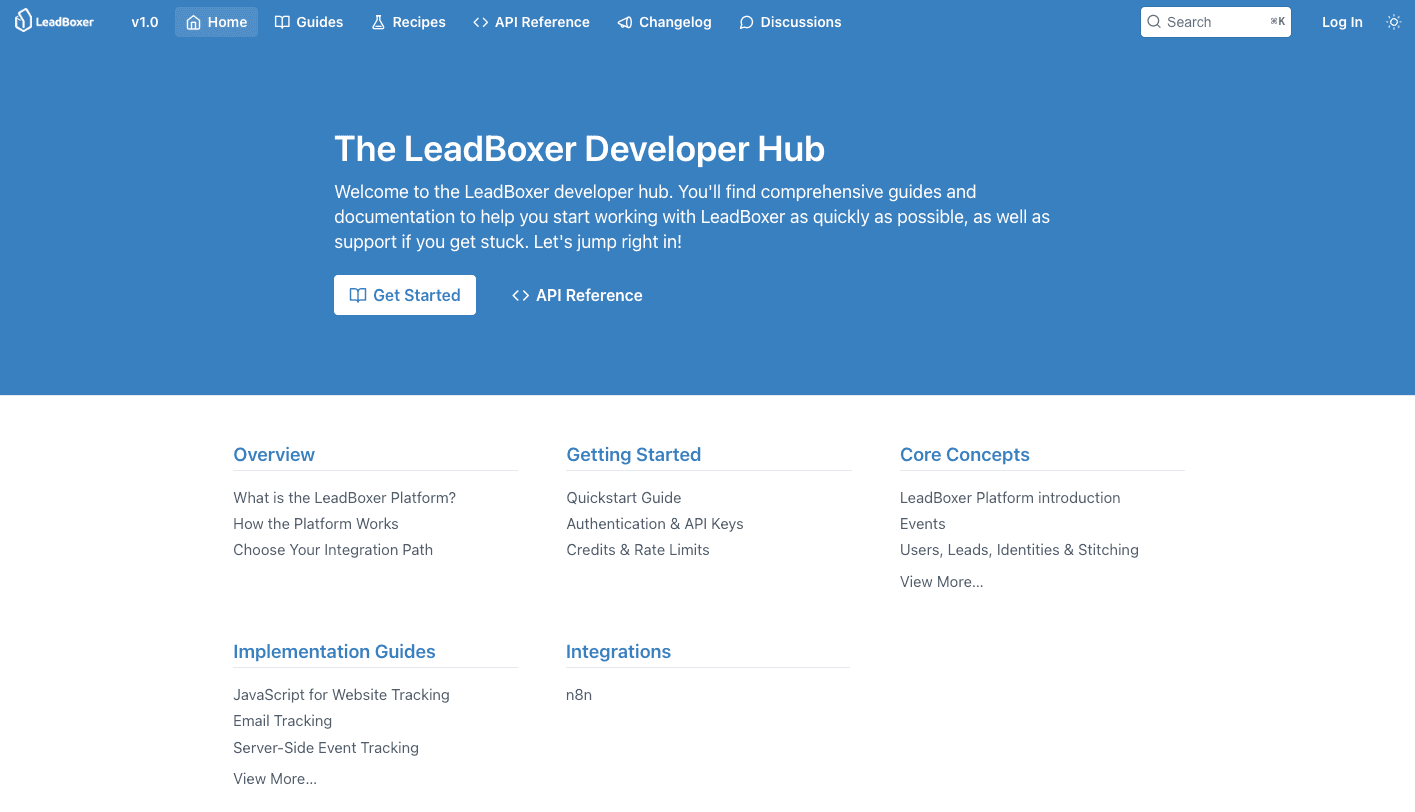Viewport: 1415px width, 812px height.
Task: Expand View More under Core Concepts
Action: pos(942,582)
